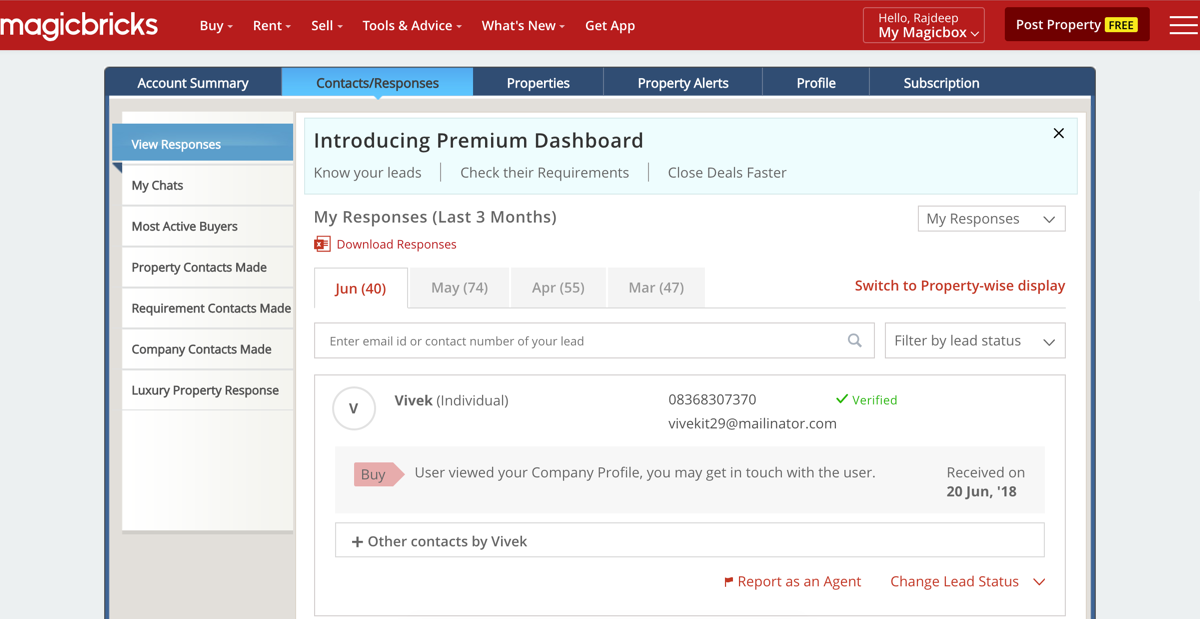The height and width of the screenshot is (619, 1200).
Task: Click the magicbricks logo
Action: pyautogui.click(x=79, y=26)
